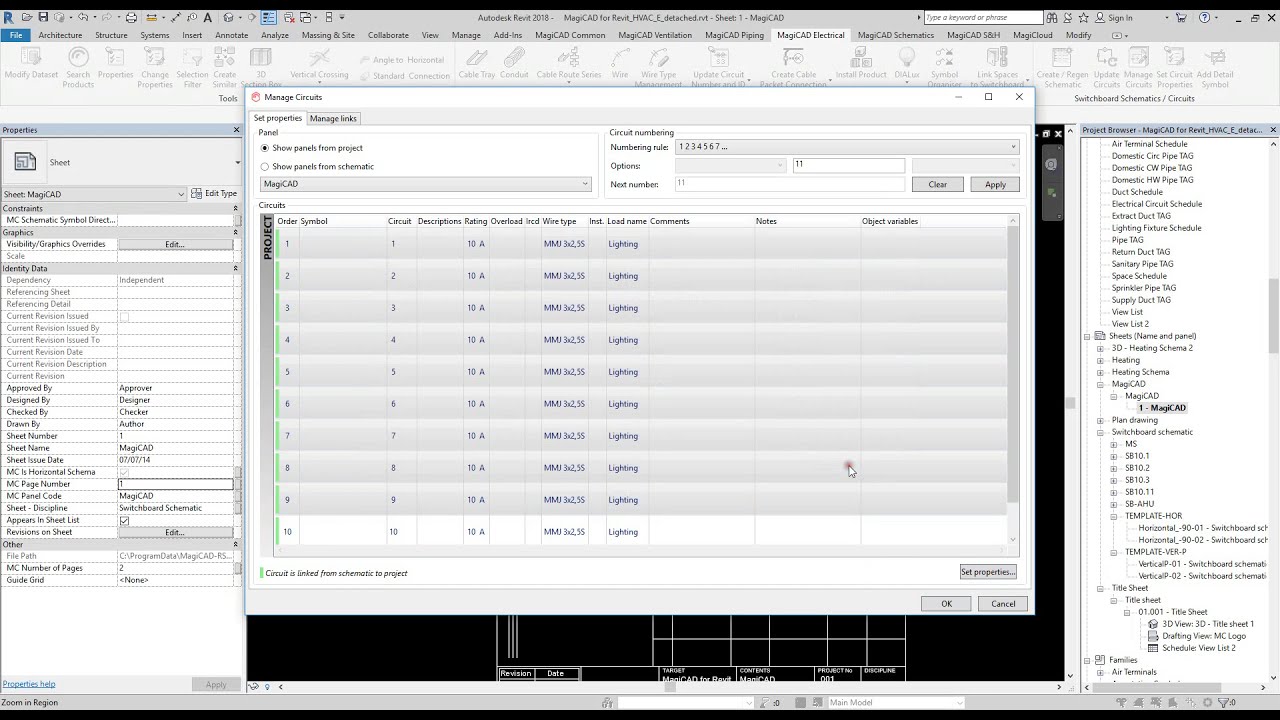
Task: Select the Wire tool in ribbon
Action: pyautogui.click(x=620, y=63)
